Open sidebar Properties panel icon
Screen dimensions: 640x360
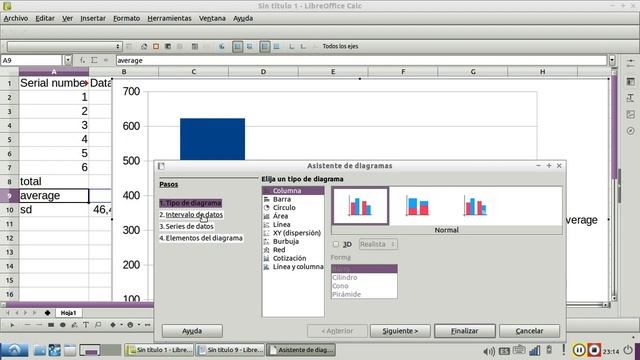click(x=630, y=82)
